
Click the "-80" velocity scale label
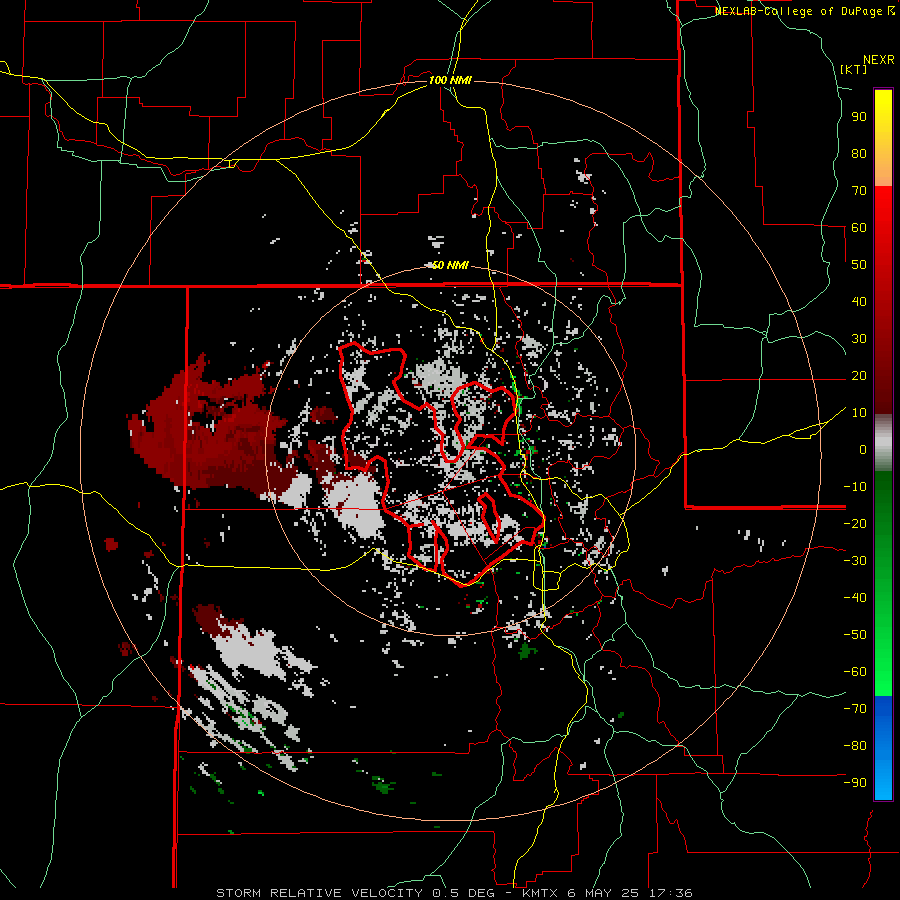point(855,746)
